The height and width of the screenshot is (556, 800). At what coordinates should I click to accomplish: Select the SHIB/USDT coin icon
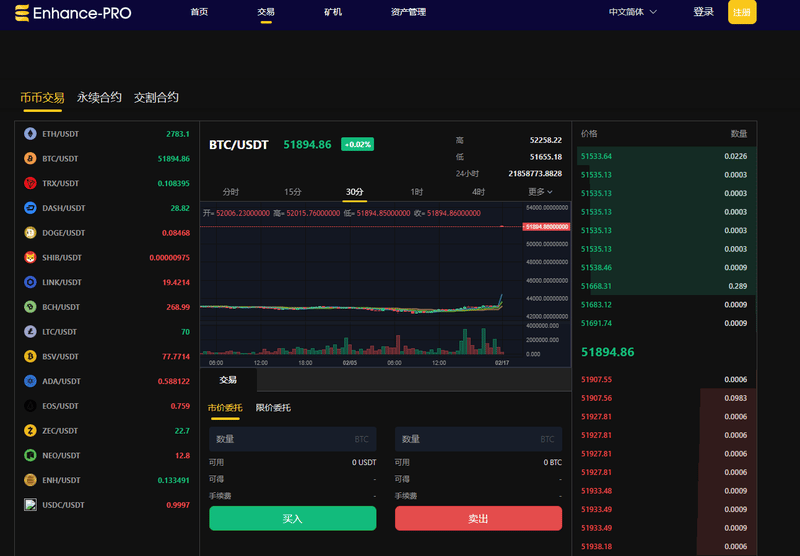point(30,258)
